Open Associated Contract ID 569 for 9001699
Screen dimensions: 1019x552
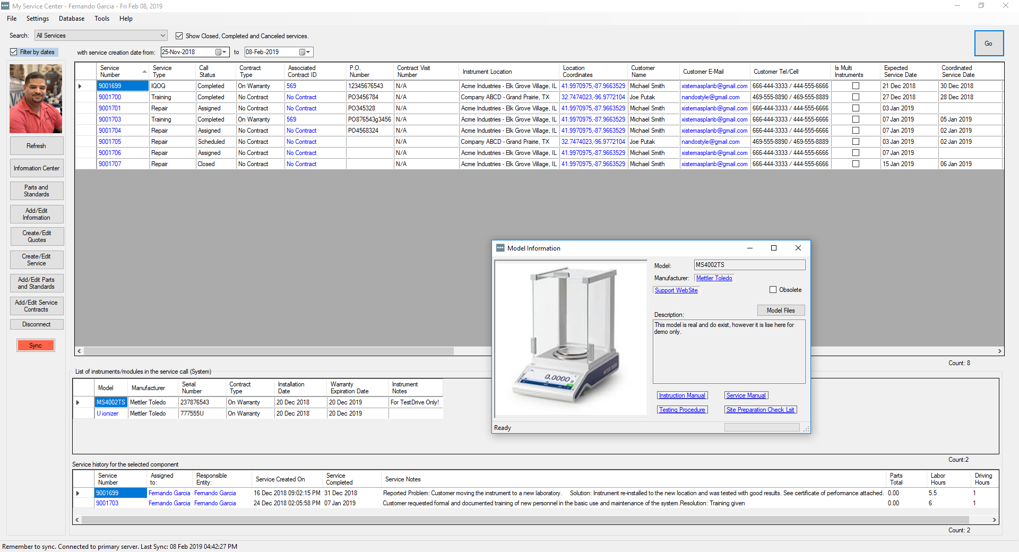(291, 86)
